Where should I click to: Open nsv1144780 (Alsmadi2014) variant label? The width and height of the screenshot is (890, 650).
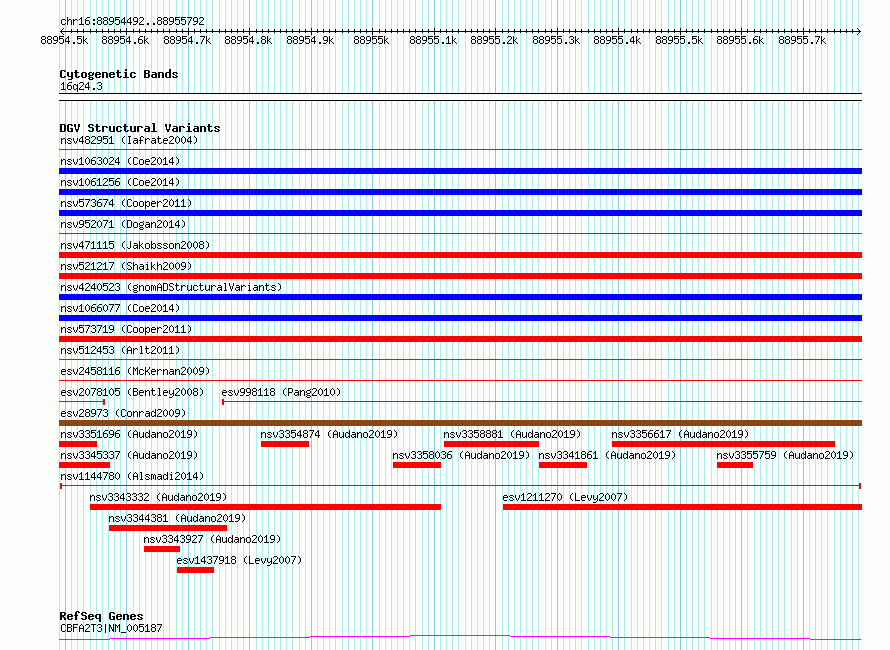pos(132,476)
